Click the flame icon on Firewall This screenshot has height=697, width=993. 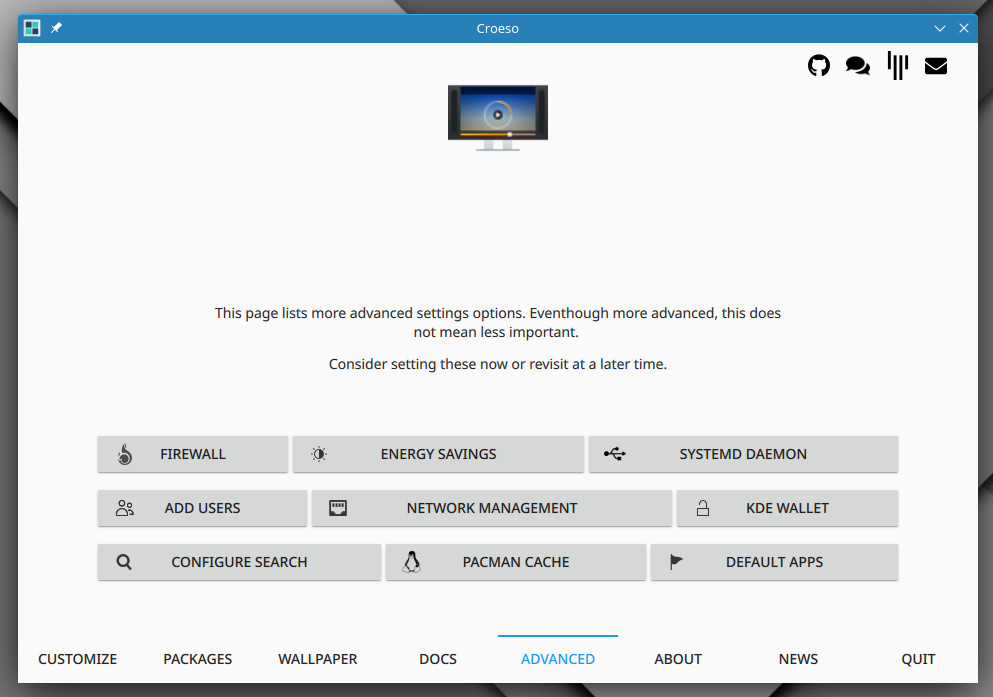pyautogui.click(x=125, y=454)
